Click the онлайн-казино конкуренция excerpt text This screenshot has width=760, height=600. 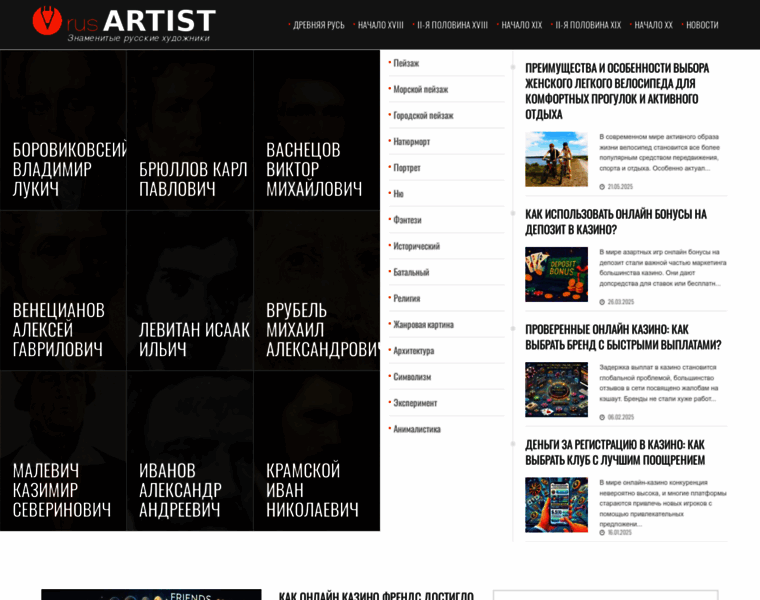pos(663,503)
